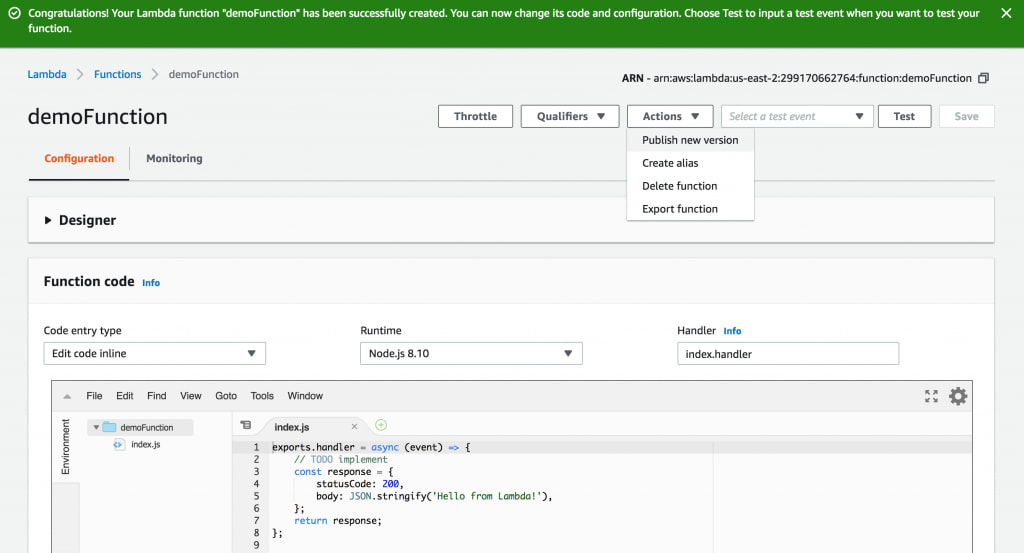Close the Actions dropdown menu
1024x553 pixels.
(x=670, y=116)
